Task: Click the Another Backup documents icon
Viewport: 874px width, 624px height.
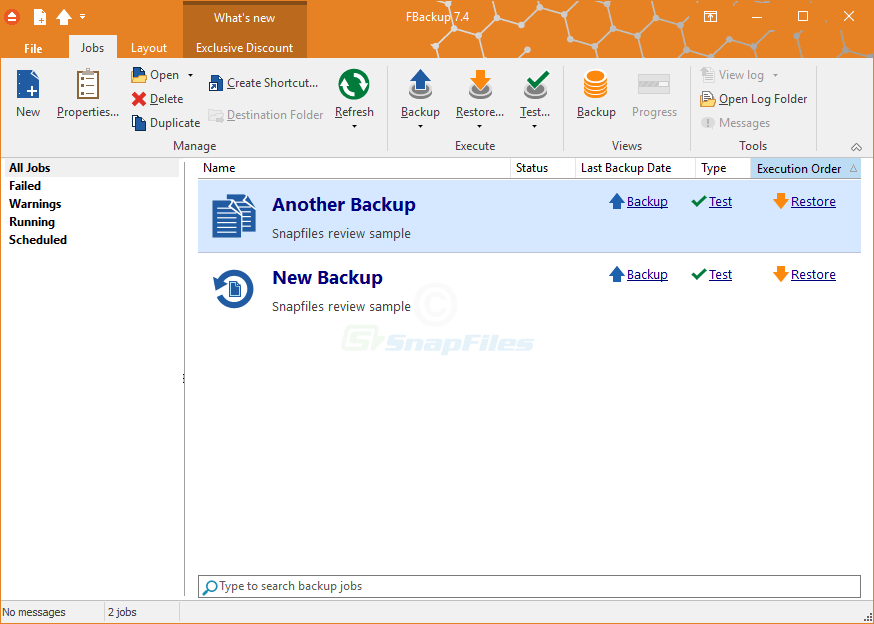Action: click(234, 216)
